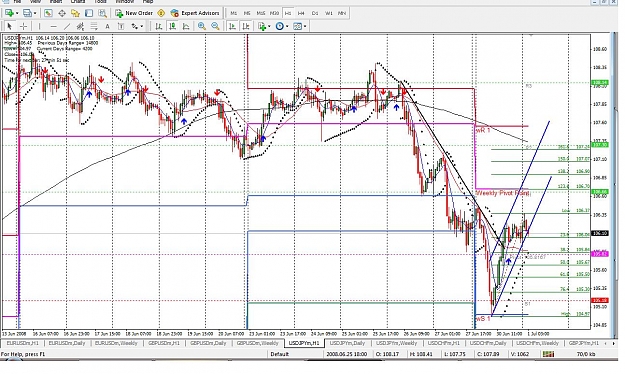Open the Profiles toolbar icon
The width and height of the screenshot is (625, 374).
tap(27, 13)
